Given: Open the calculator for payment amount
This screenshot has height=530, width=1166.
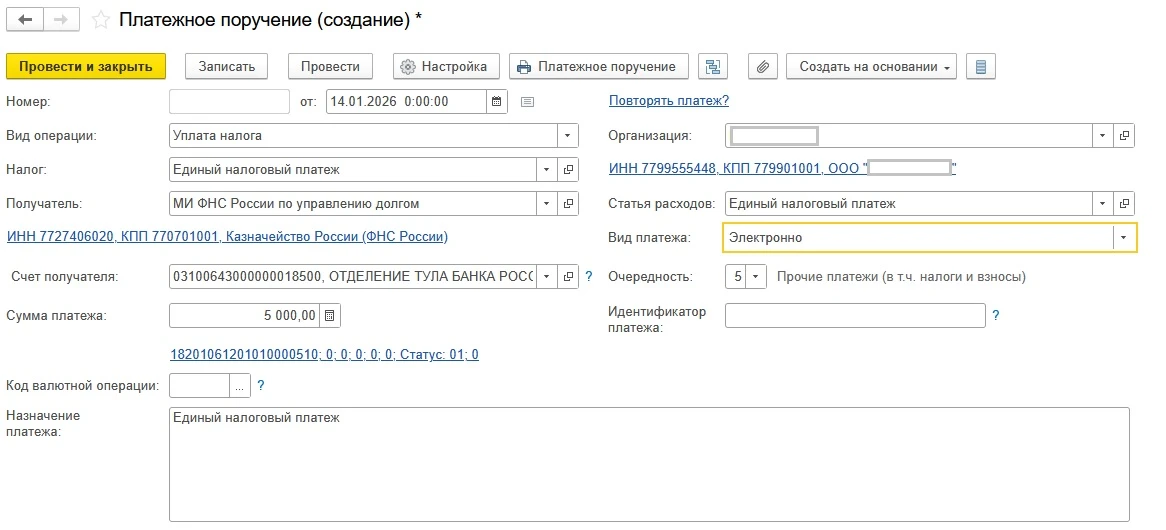Looking at the screenshot, I should (x=331, y=316).
